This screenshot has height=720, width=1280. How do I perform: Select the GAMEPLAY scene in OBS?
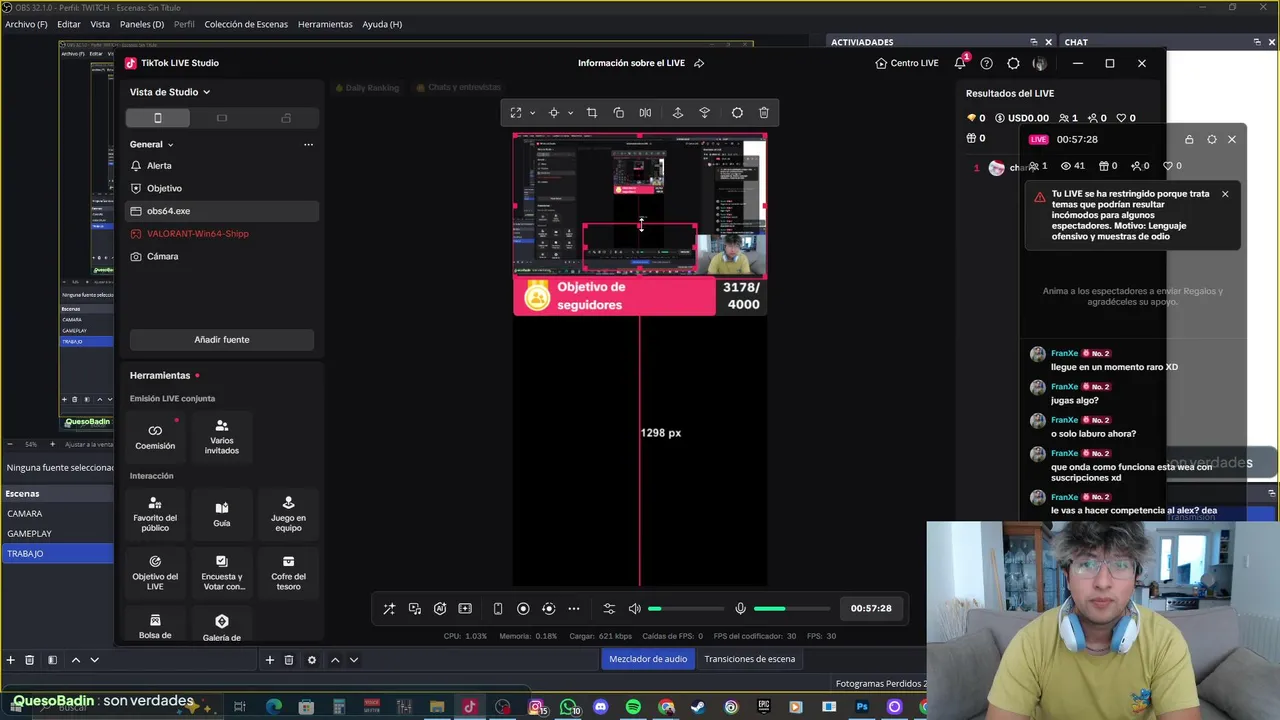click(x=57, y=534)
